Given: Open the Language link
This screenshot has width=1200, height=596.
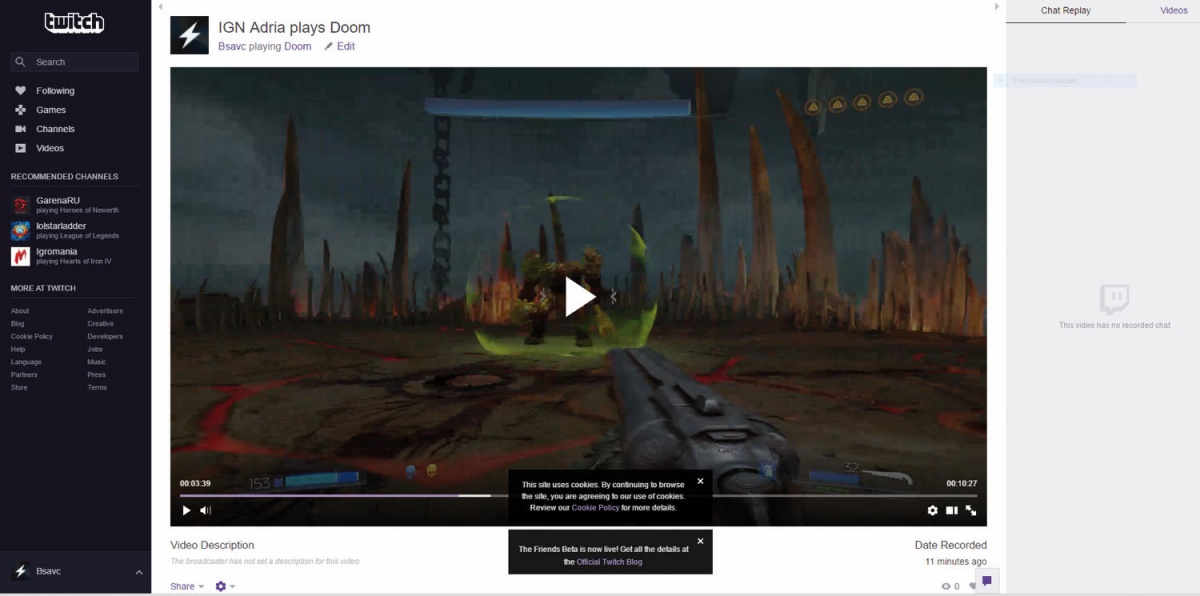Looking at the screenshot, I should (27, 362).
